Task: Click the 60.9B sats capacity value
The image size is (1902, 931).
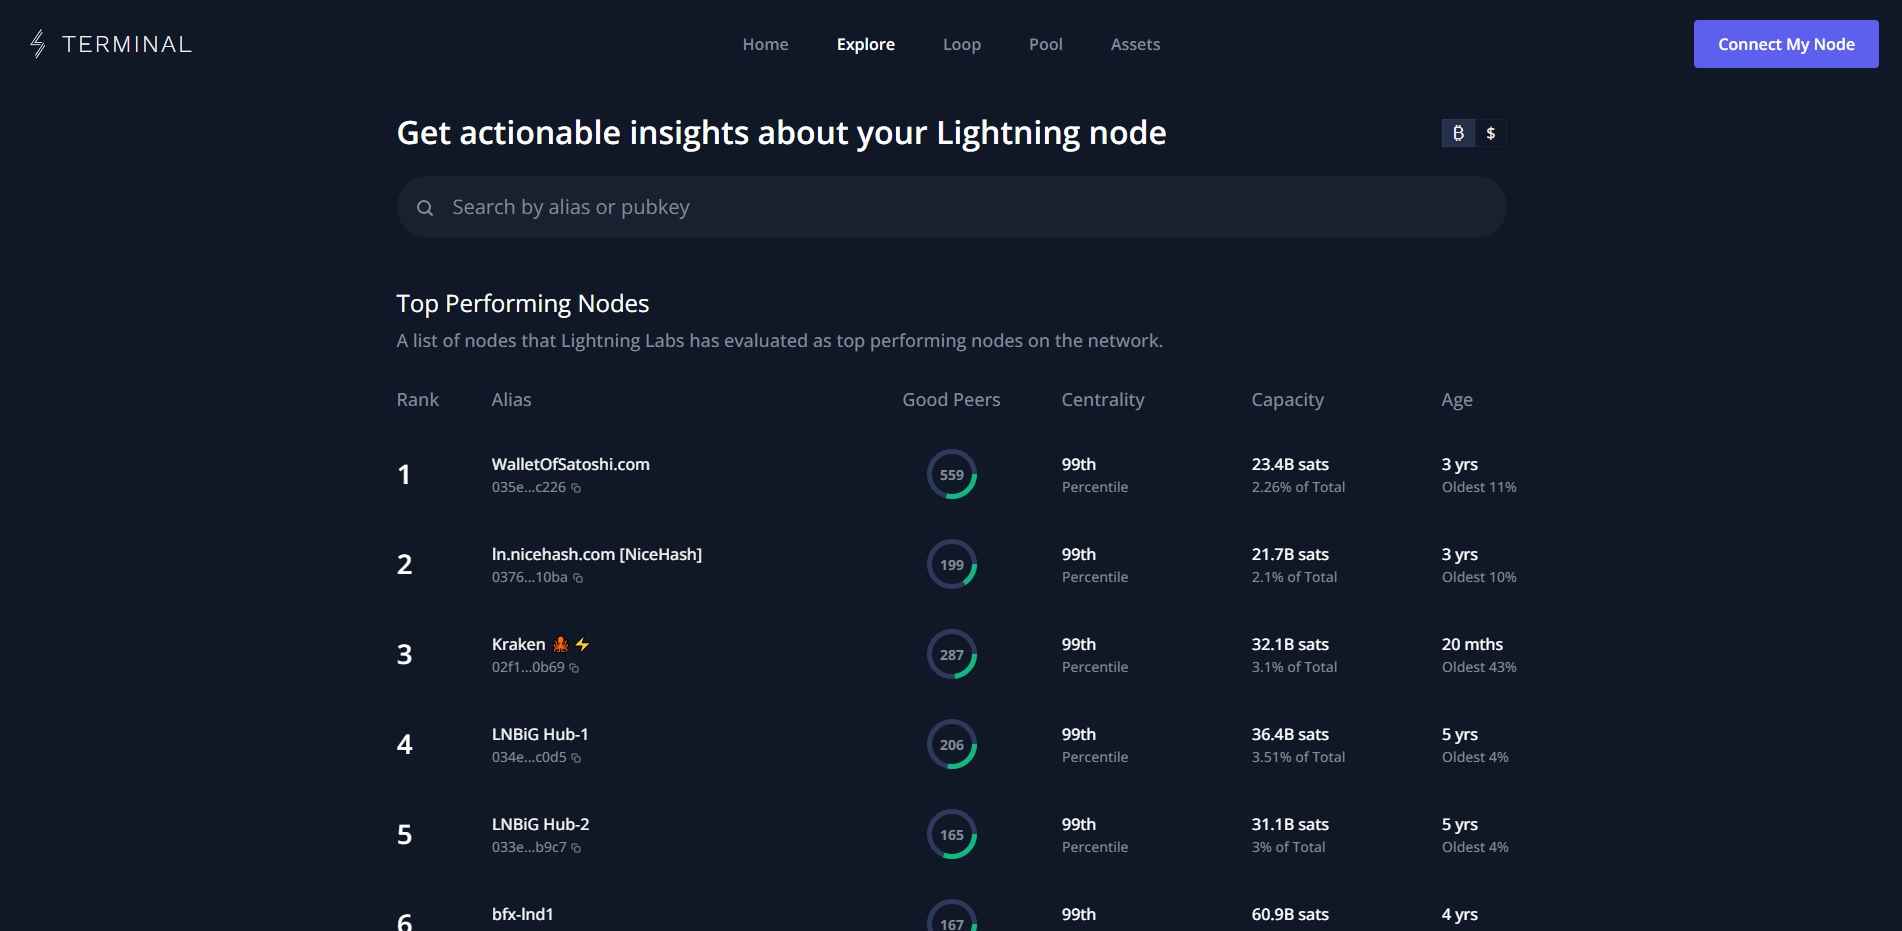Action: 1290,914
